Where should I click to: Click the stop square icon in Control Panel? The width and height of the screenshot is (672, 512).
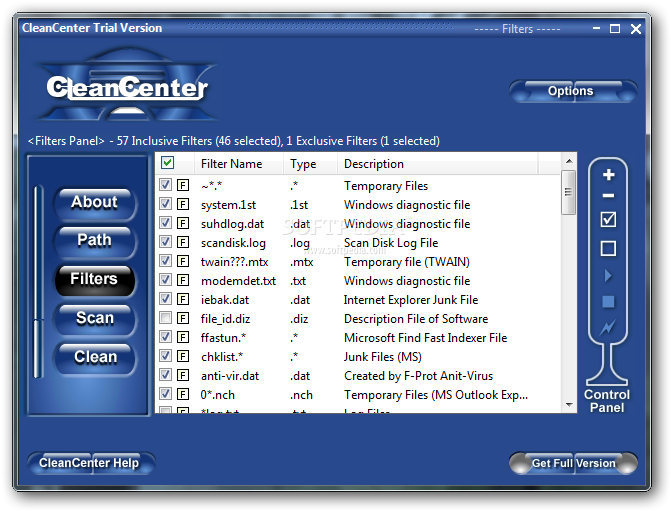pyautogui.click(x=609, y=302)
